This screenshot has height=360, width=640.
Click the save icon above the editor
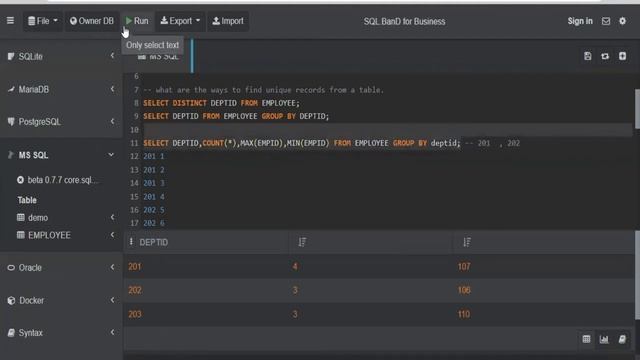point(587,56)
